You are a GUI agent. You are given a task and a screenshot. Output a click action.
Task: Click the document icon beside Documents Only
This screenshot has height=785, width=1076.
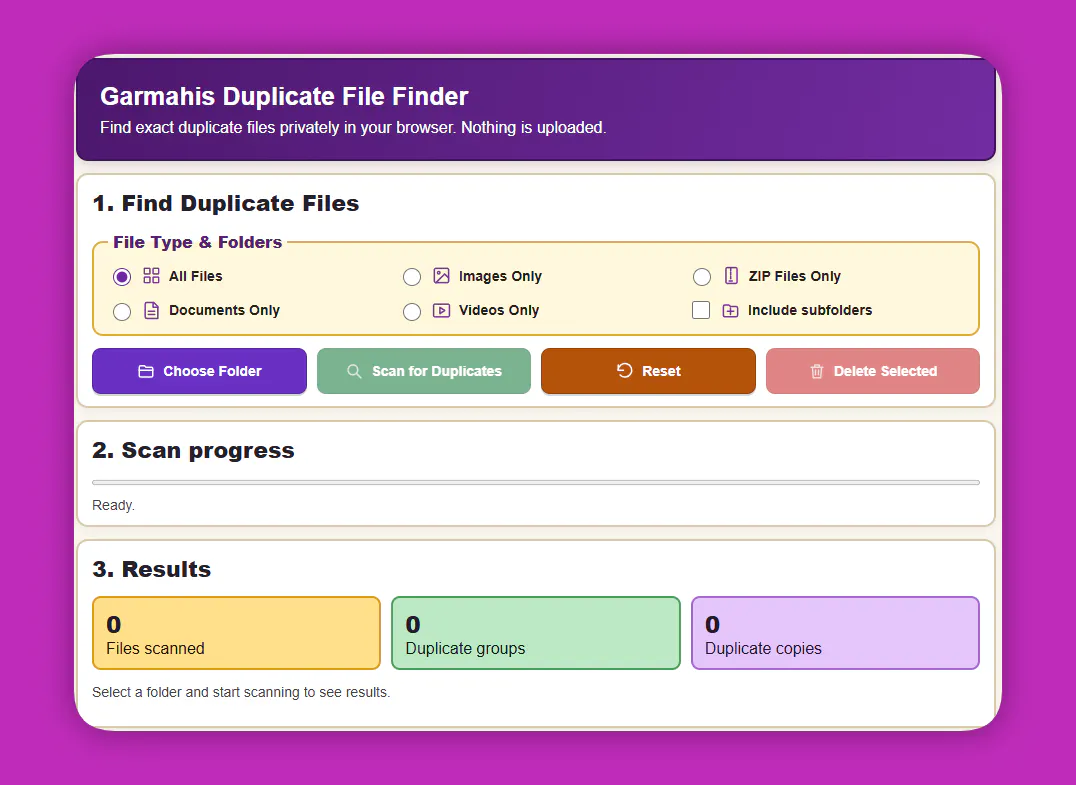151,310
